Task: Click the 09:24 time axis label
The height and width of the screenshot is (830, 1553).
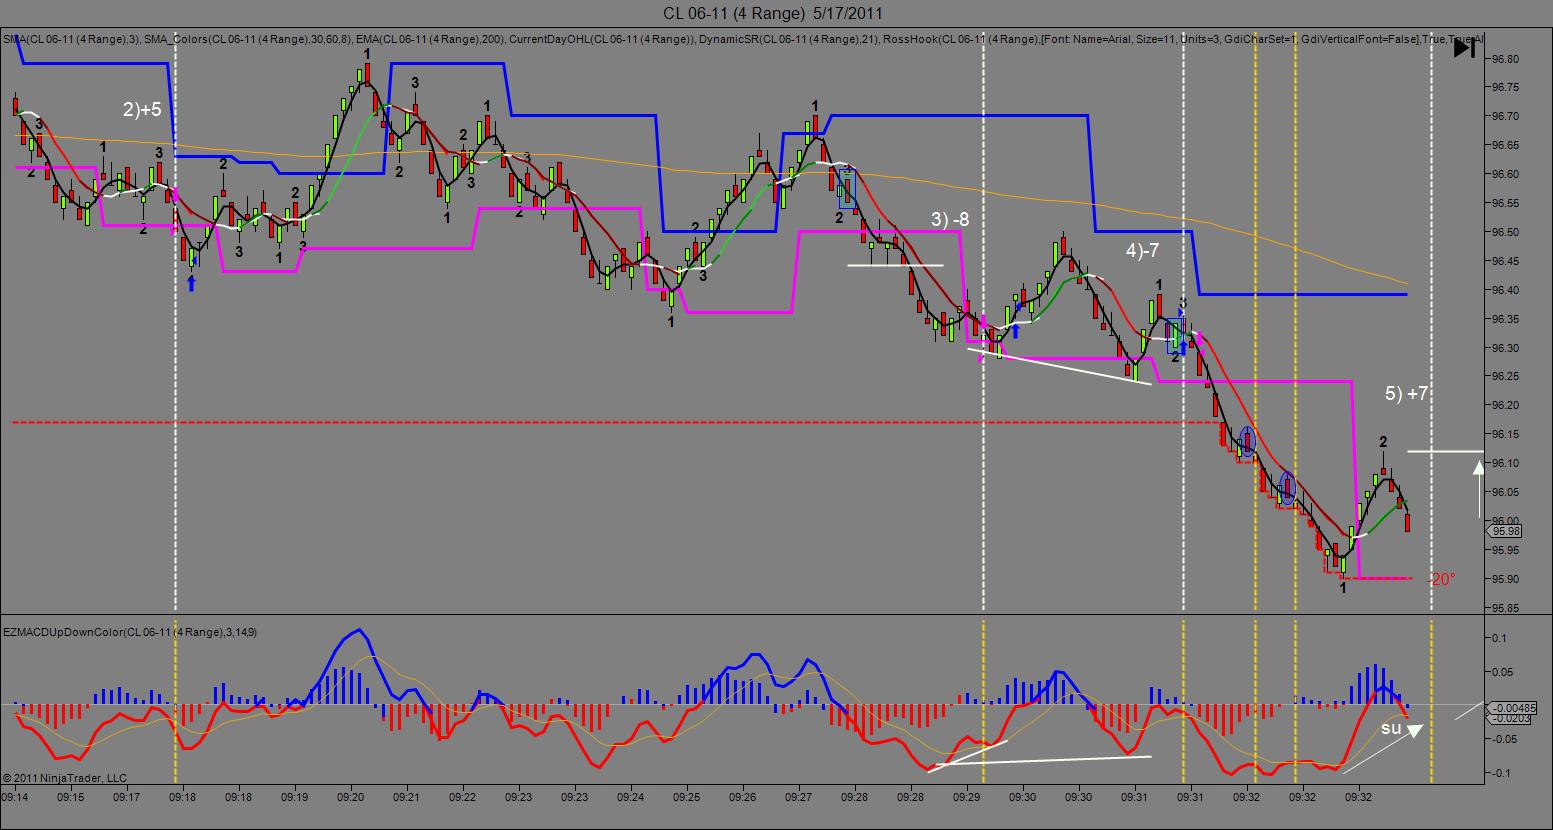Action: tap(631, 797)
